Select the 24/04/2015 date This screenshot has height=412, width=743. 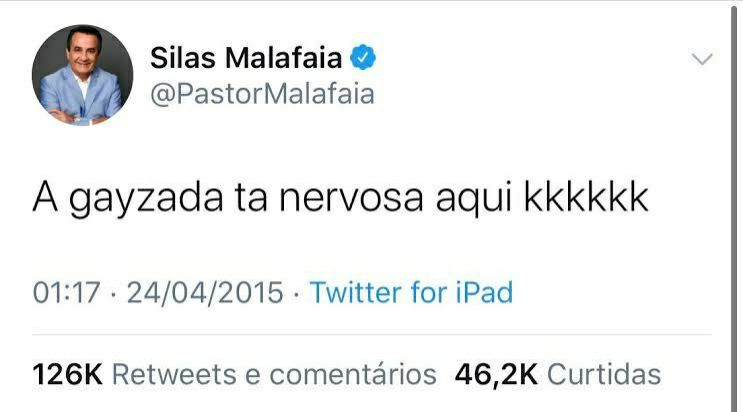pyautogui.click(x=205, y=292)
